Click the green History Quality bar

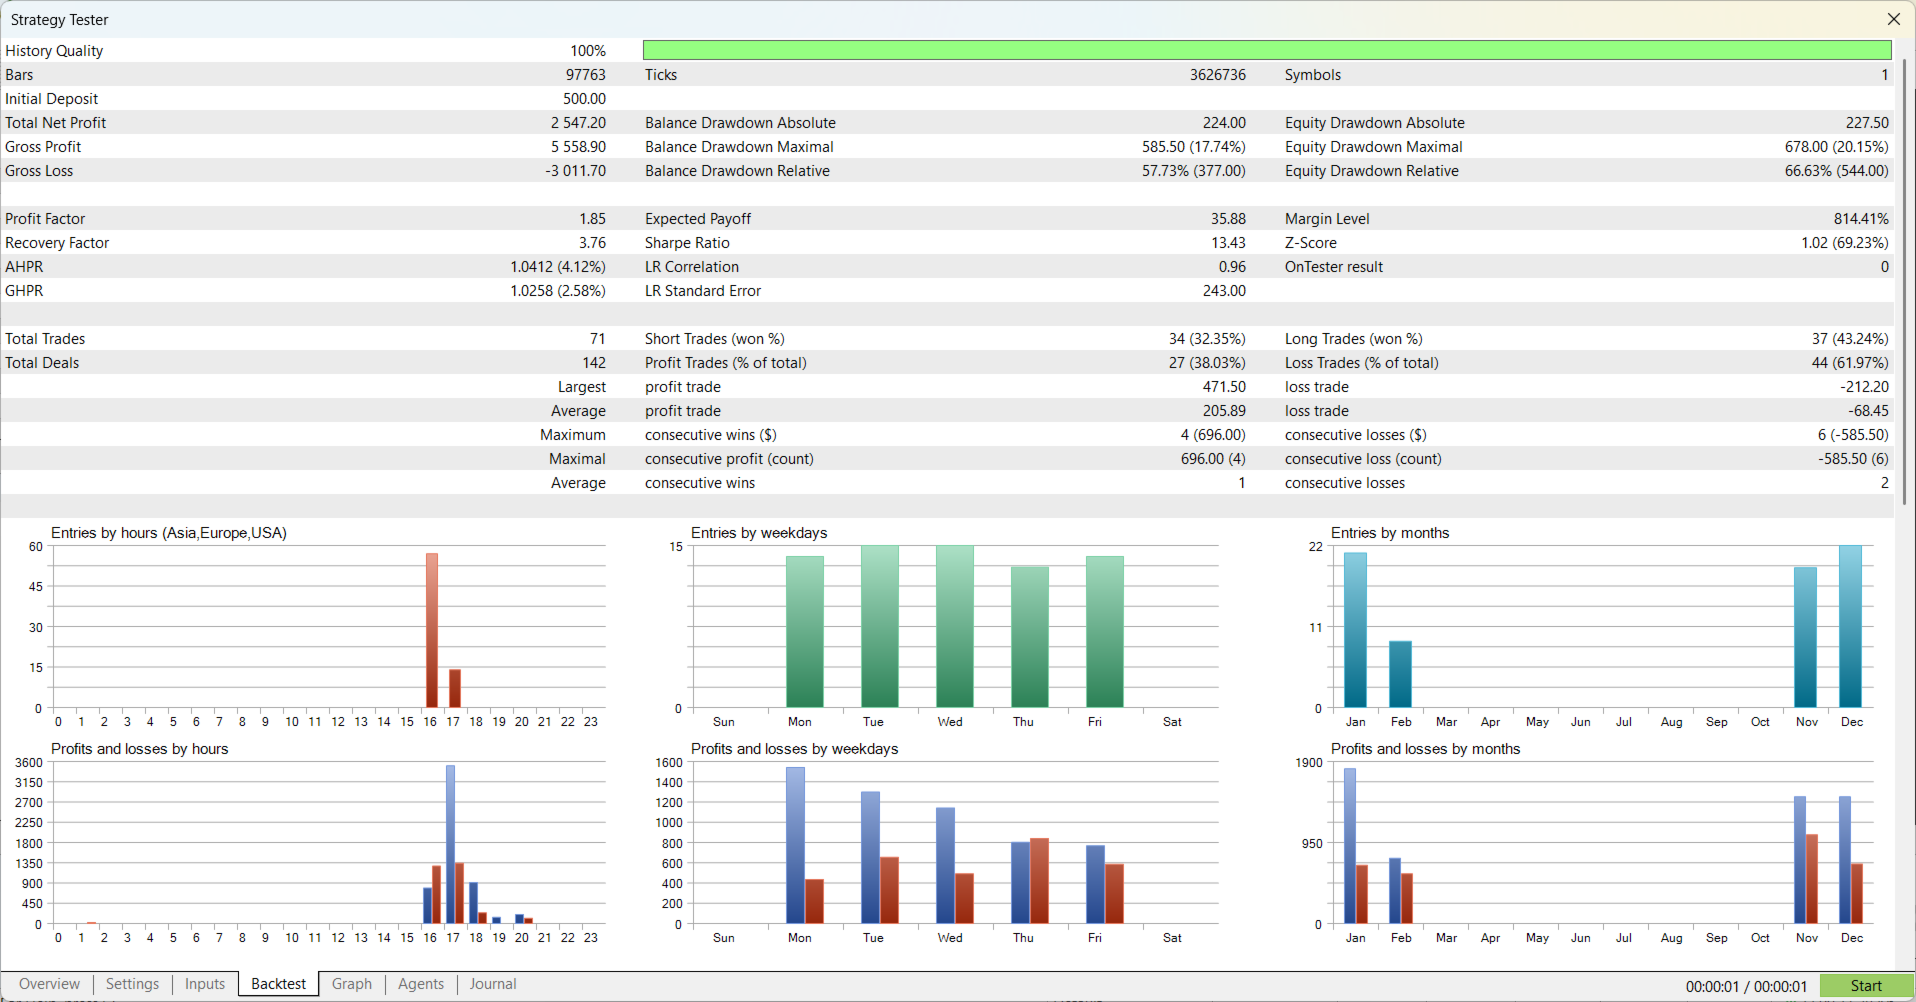click(1266, 50)
